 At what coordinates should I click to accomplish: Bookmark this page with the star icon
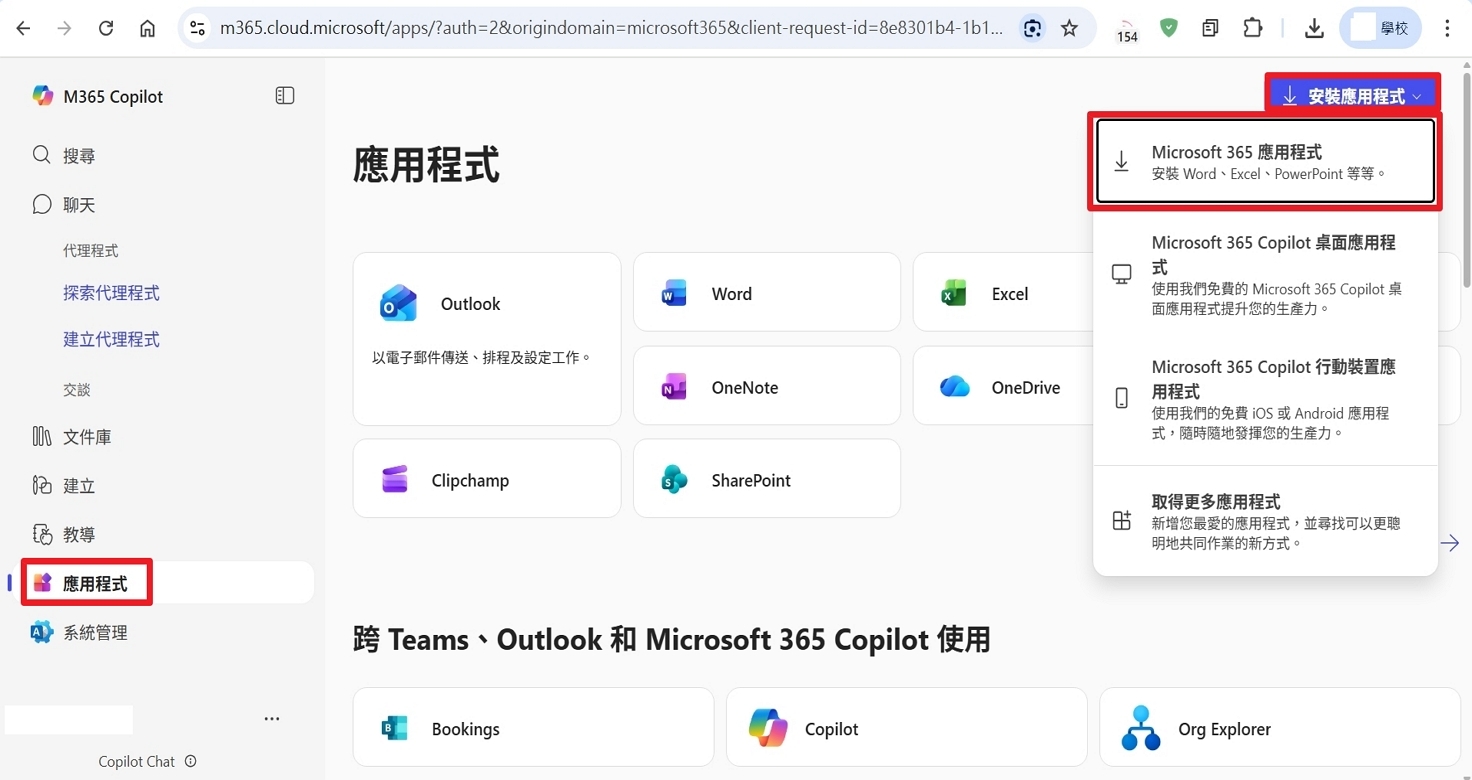[1069, 28]
